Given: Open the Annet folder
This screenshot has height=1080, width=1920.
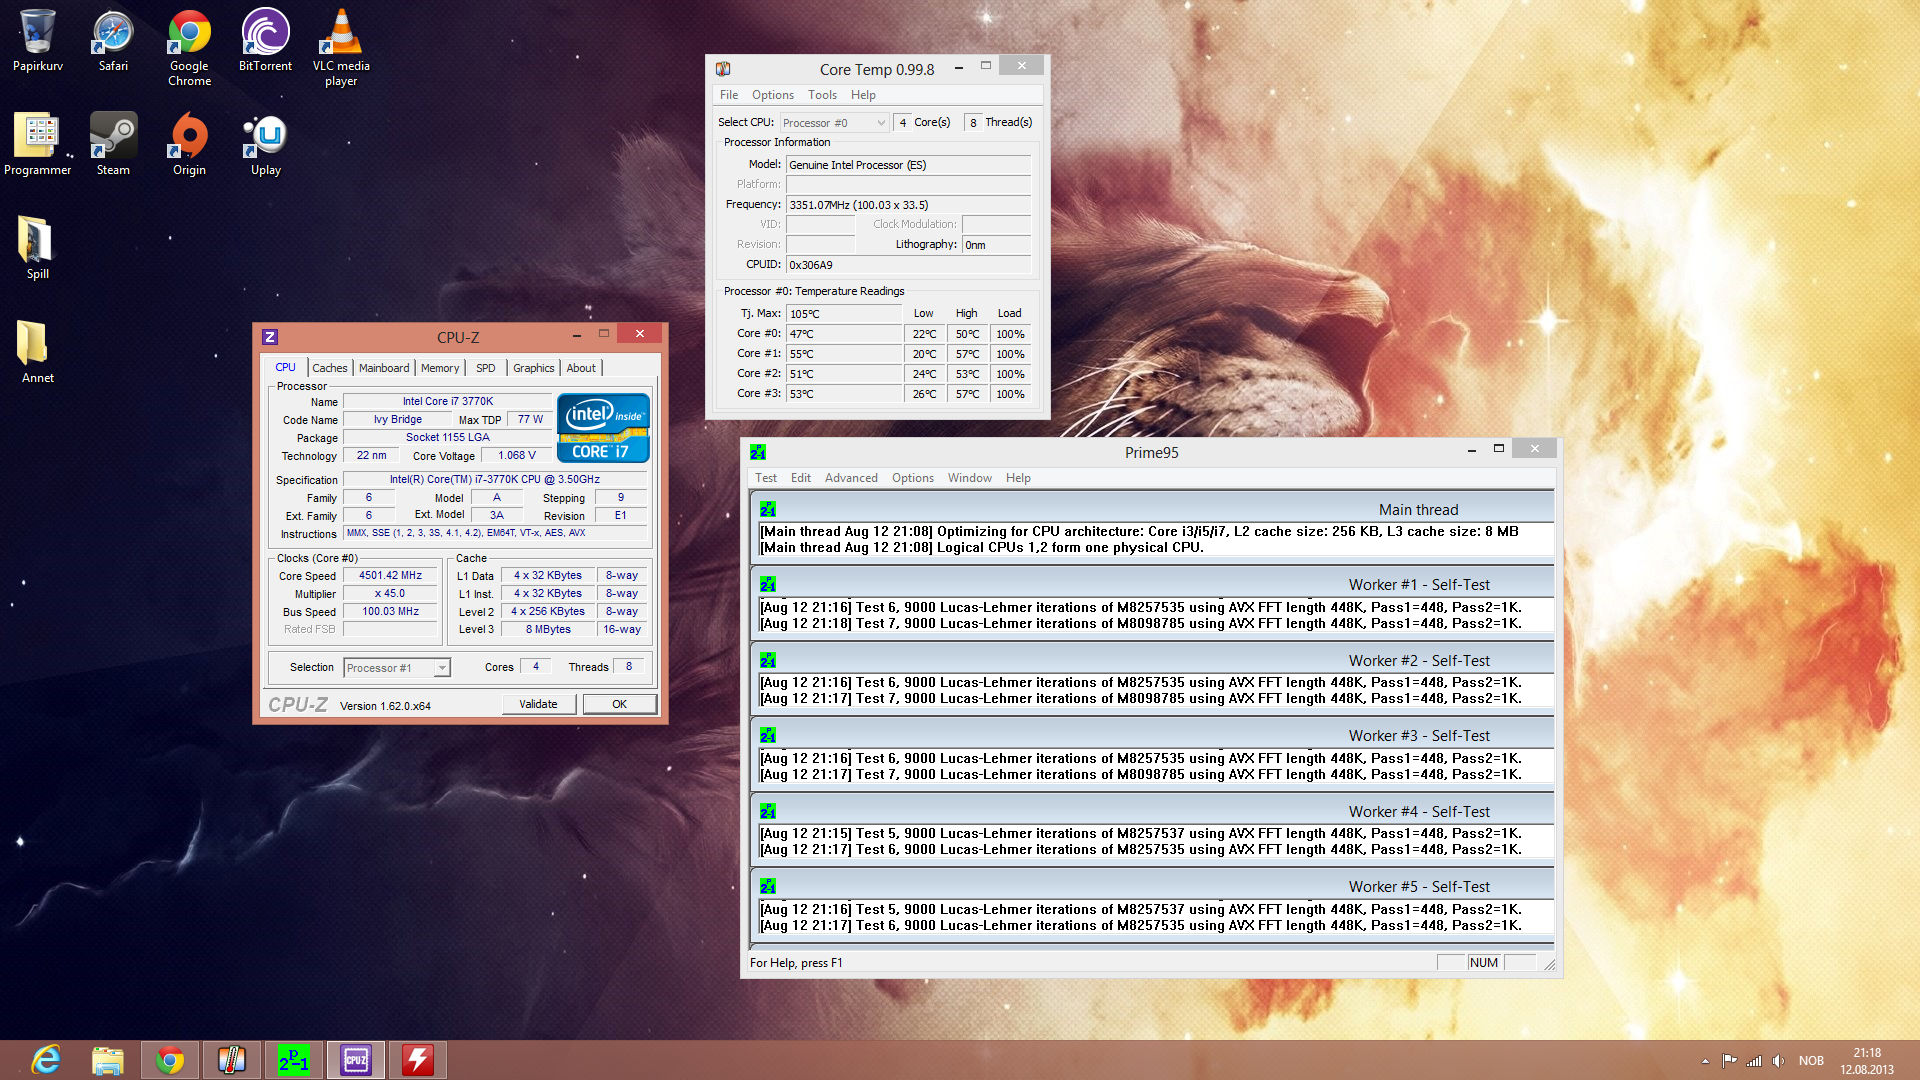Looking at the screenshot, I should pyautogui.click(x=37, y=353).
